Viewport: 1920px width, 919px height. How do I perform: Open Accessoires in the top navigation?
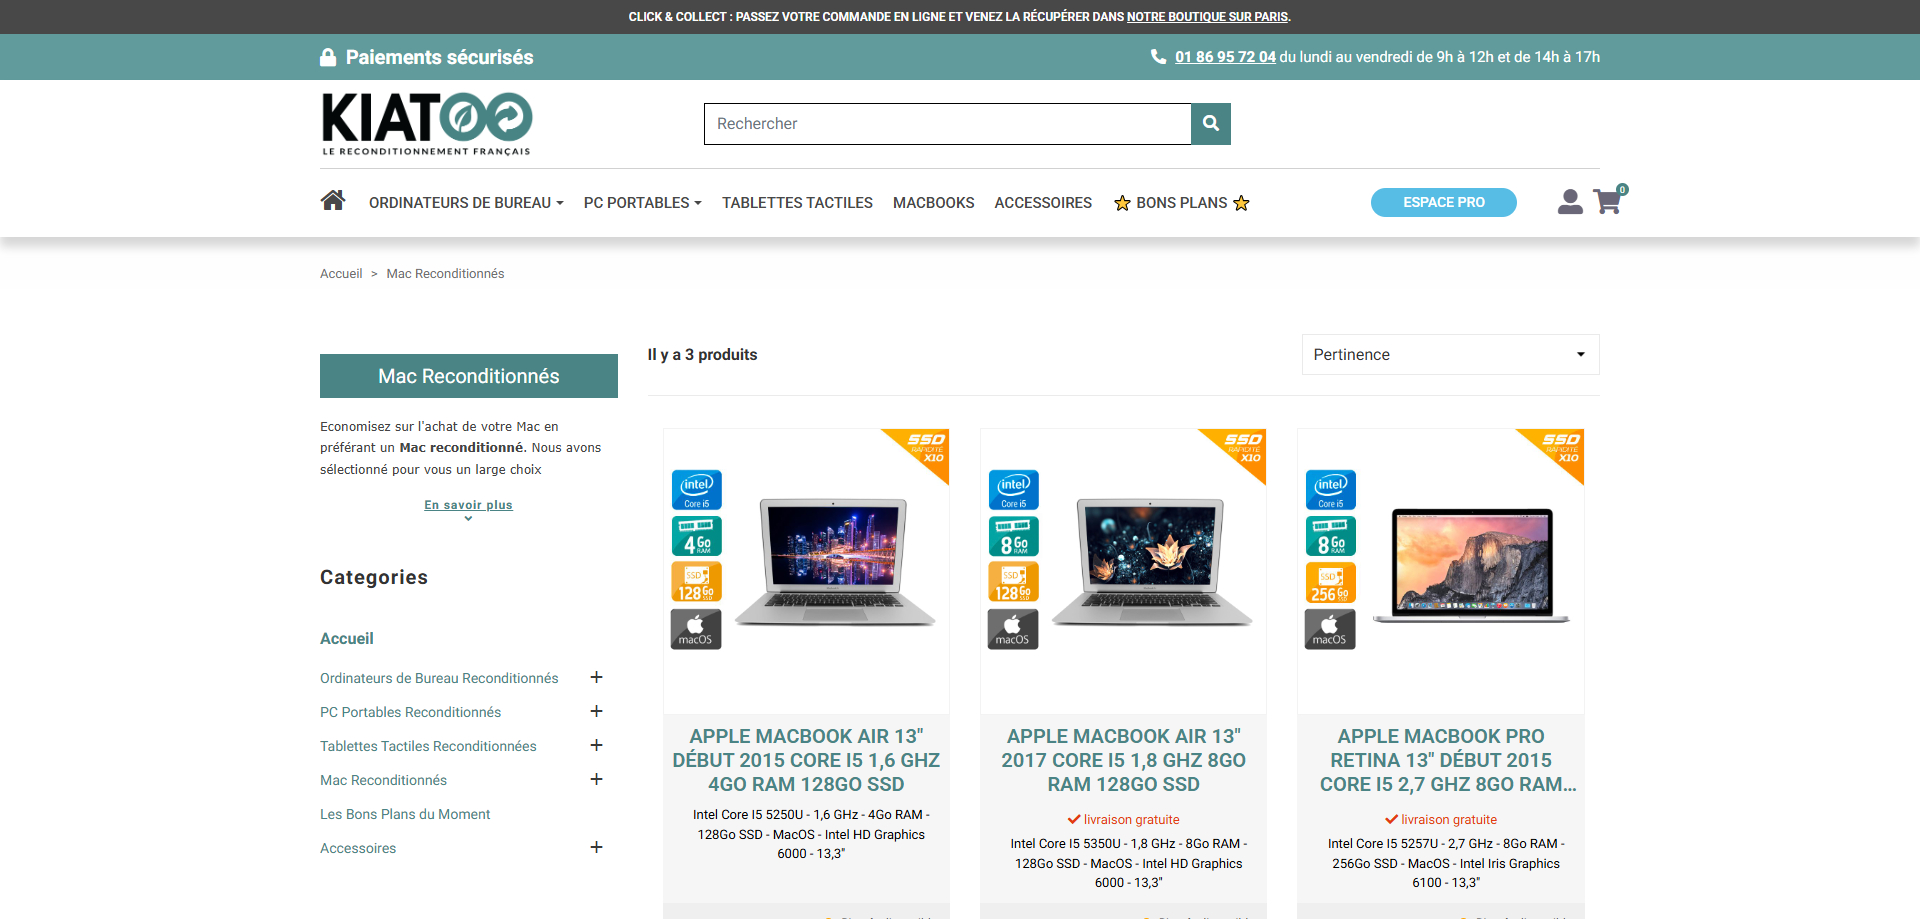1043,203
